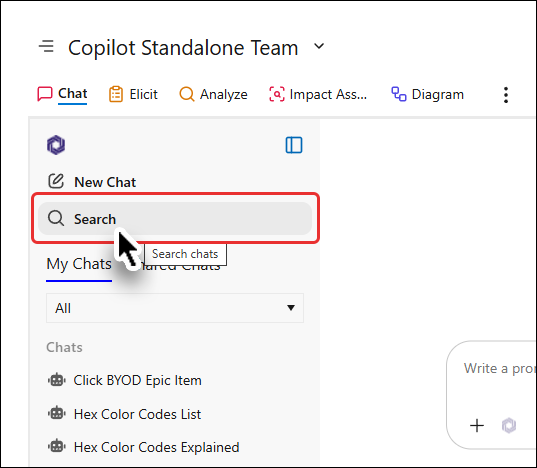Click the purple Copilot logo icon

click(56, 145)
